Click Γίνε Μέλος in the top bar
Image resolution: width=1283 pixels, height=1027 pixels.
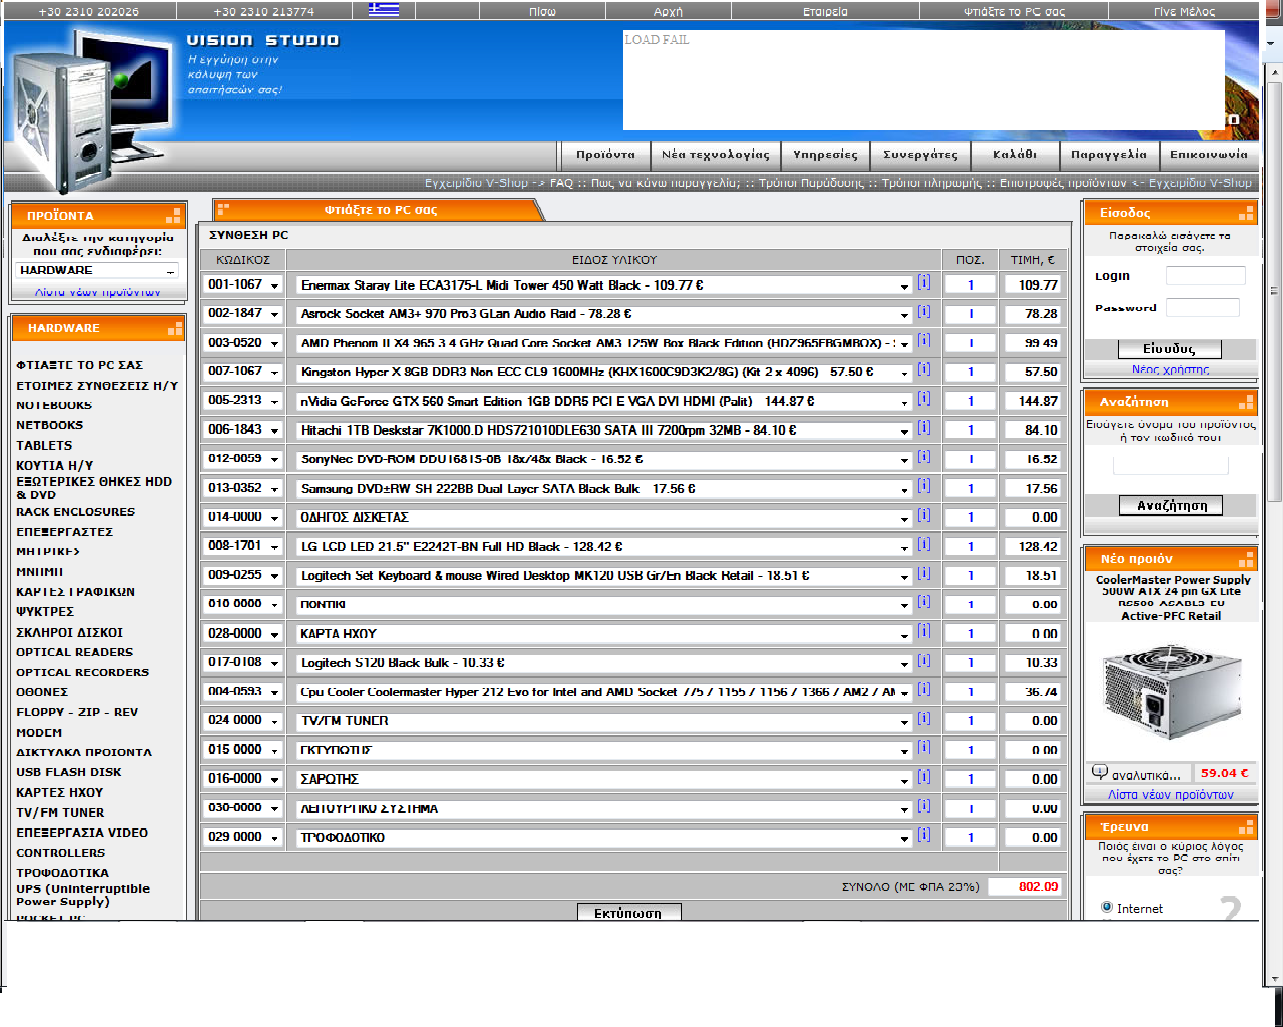(1184, 11)
